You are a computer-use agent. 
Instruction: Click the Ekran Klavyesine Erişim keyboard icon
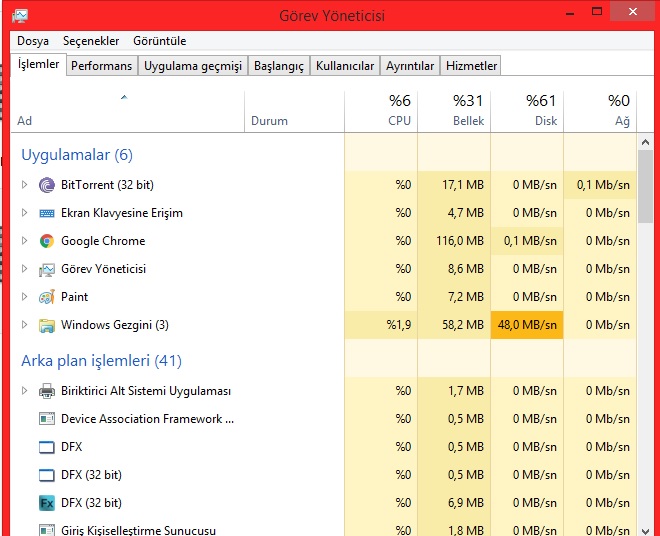[x=47, y=213]
